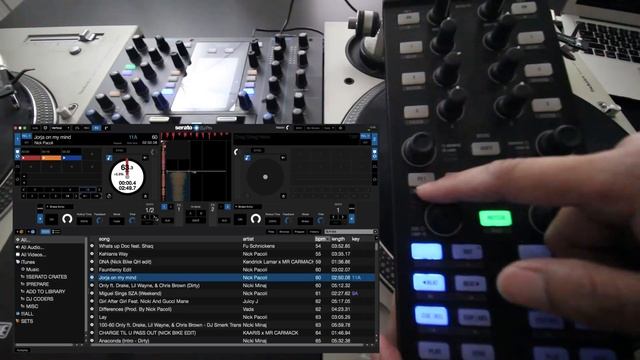Turn on left FX unit ON button

tap(51, 220)
